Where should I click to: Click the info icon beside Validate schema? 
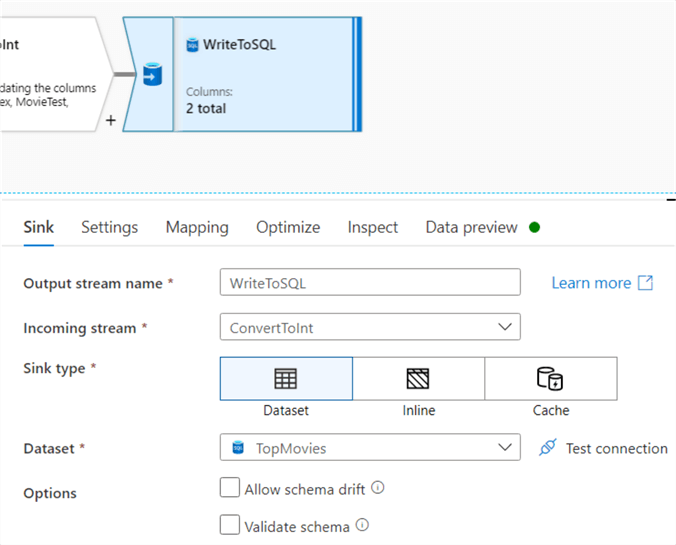point(362,525)
